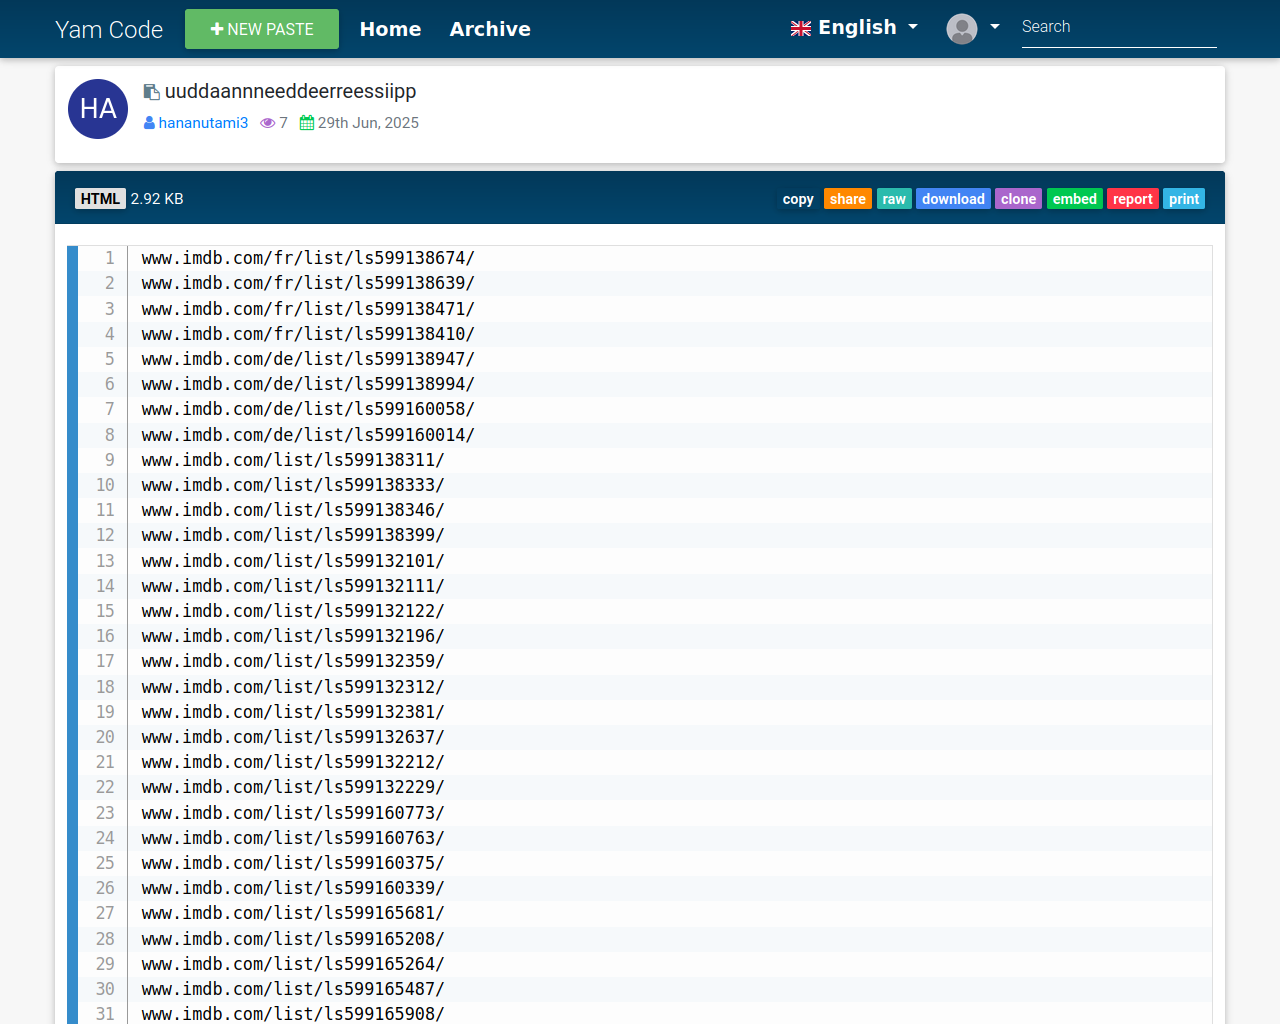Open the user avatar account icon

962,29
